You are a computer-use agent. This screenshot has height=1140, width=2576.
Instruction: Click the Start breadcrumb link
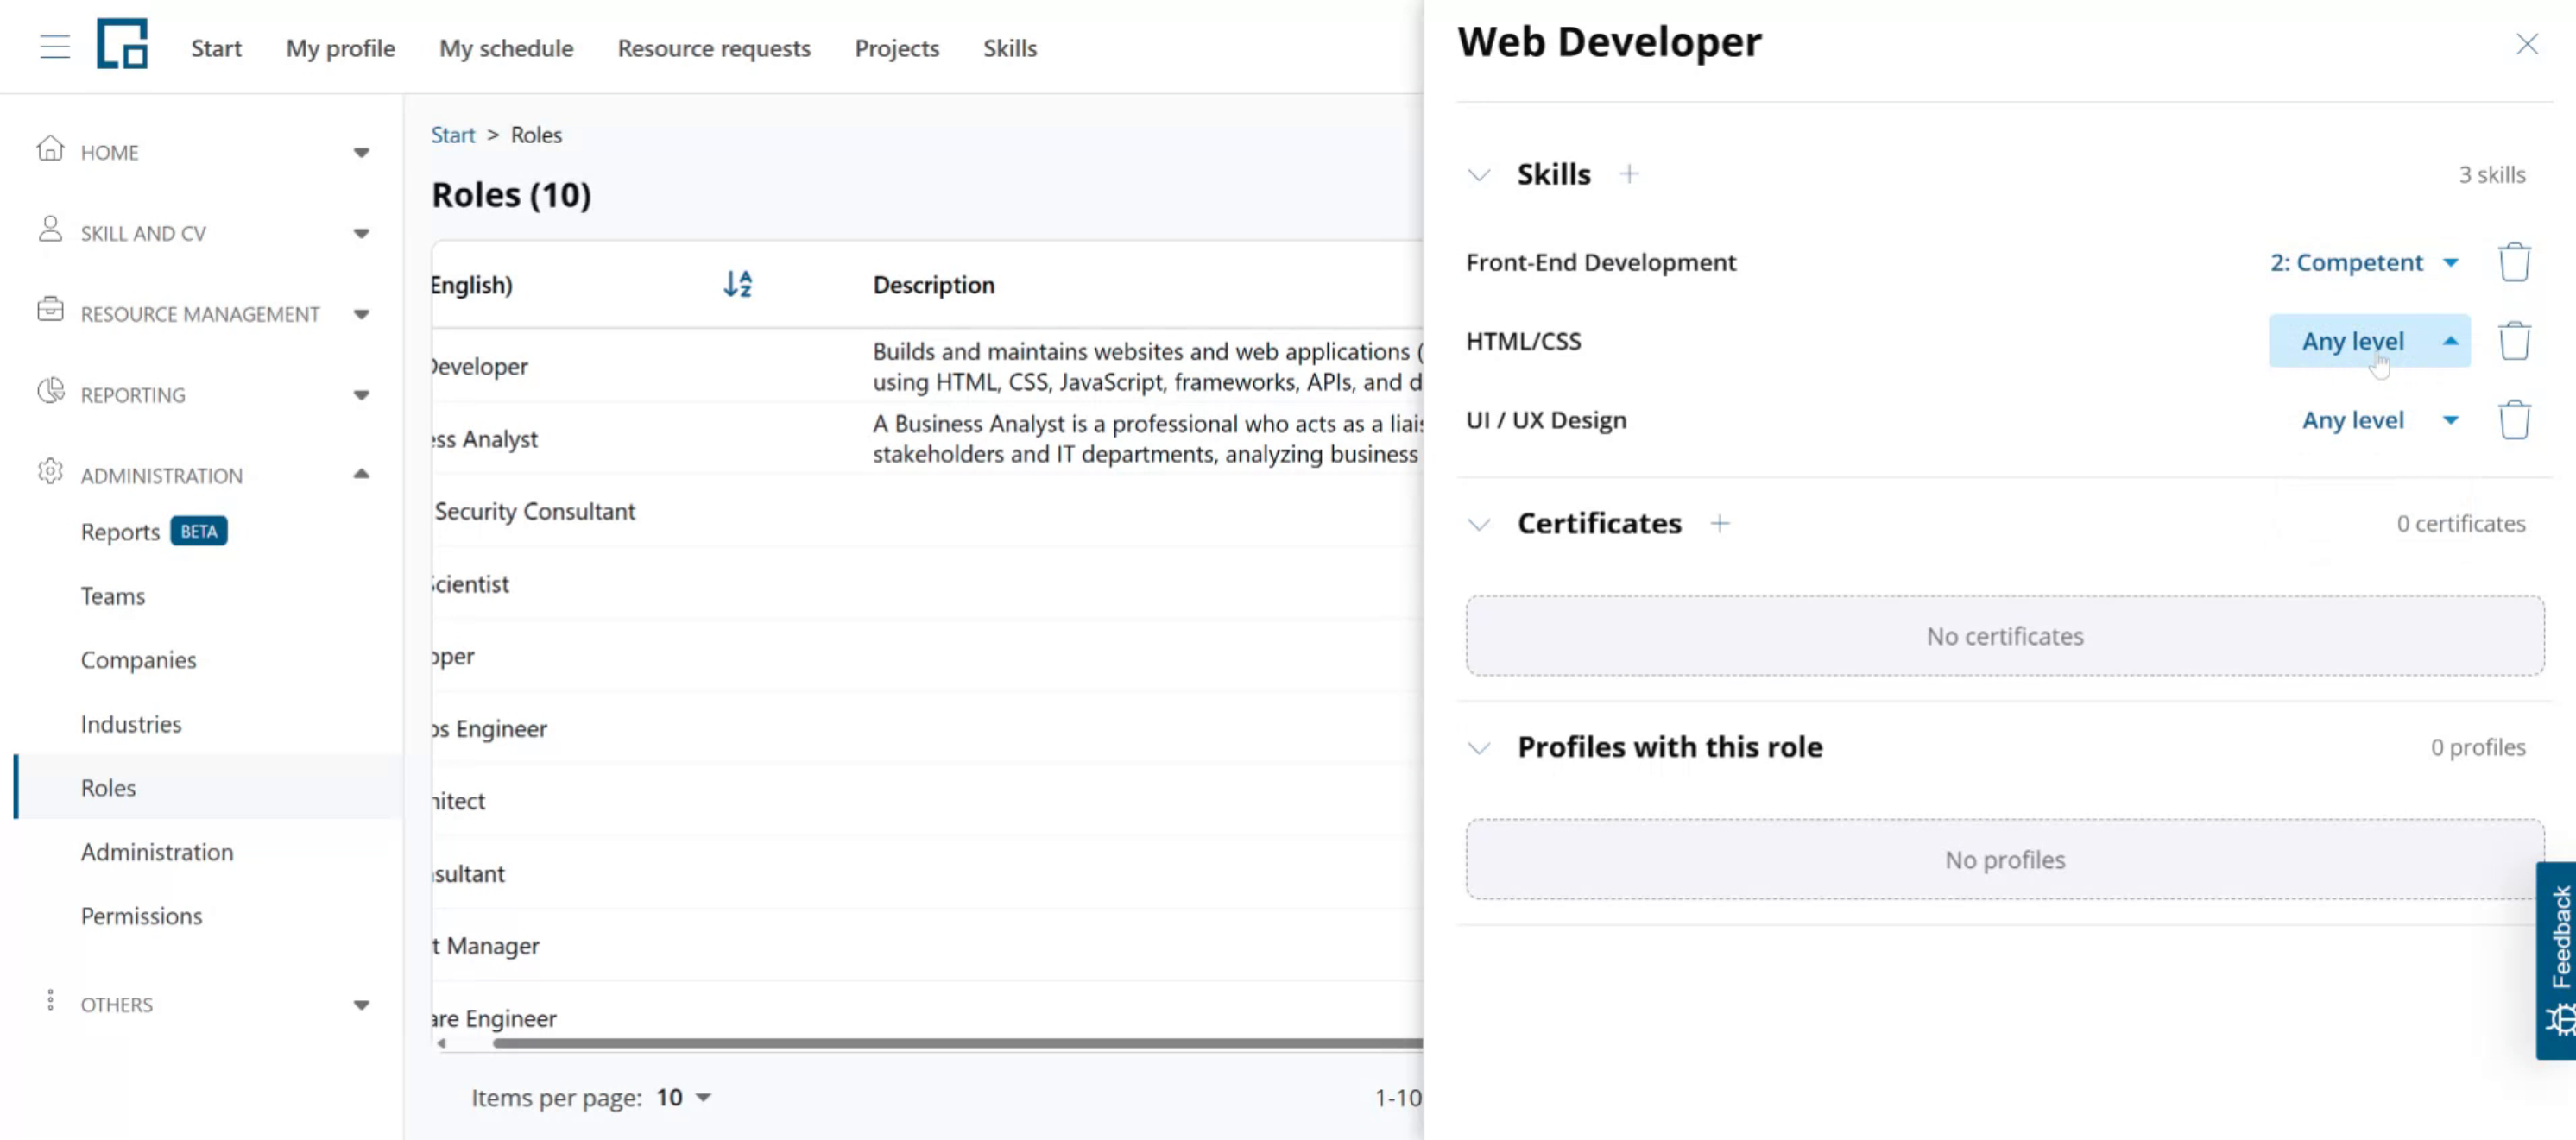(x=453, y=135)
